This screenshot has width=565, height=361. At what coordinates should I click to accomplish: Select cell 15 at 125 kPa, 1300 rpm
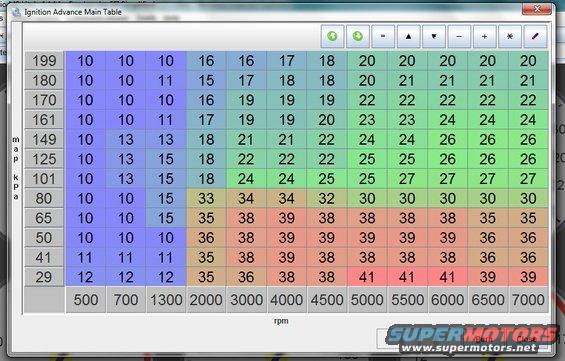[166, 159]
